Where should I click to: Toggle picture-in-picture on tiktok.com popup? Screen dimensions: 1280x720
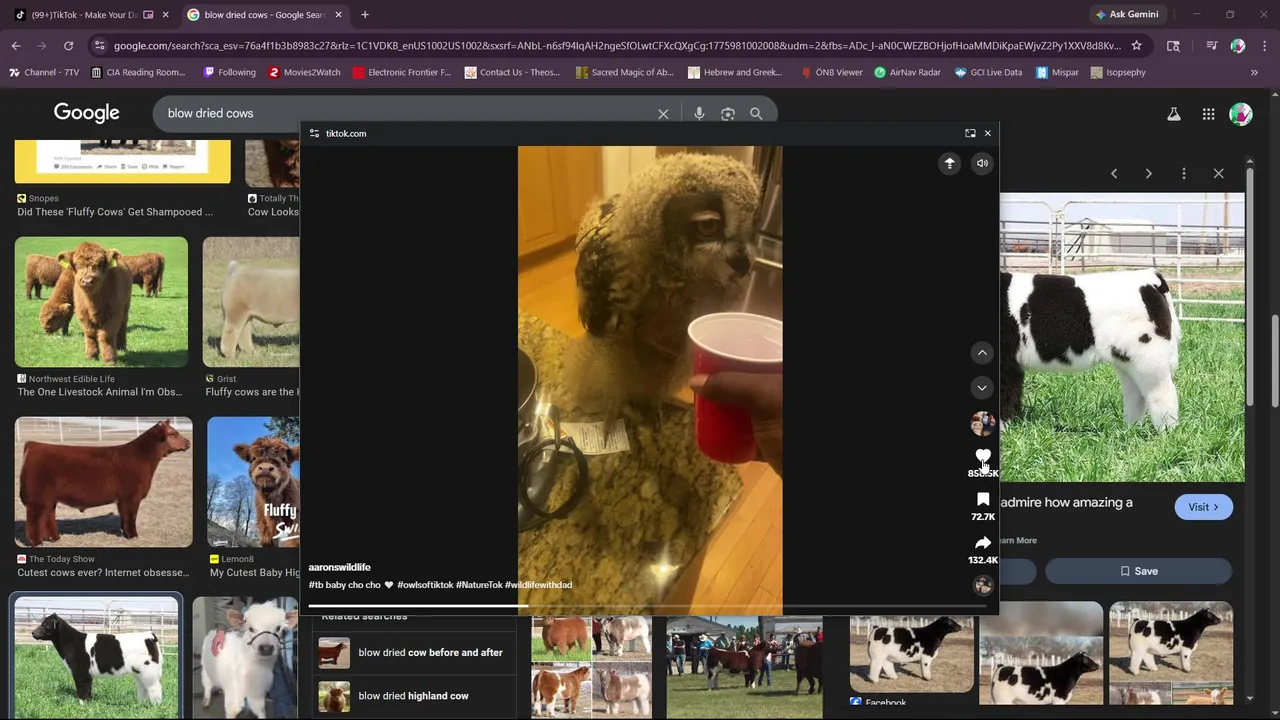pos(970,133)
